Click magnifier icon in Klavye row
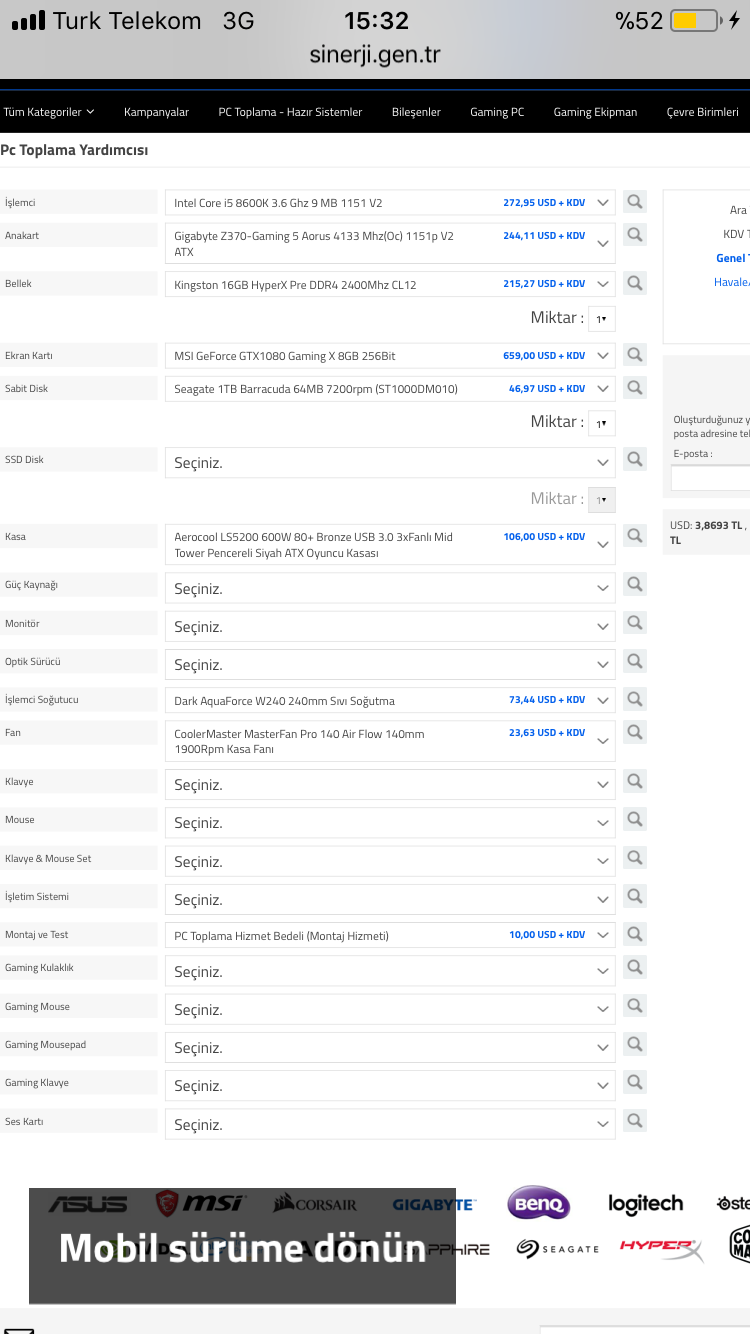Image resolution: width=750 pixels, height=1334 pixels. [634, 781]
